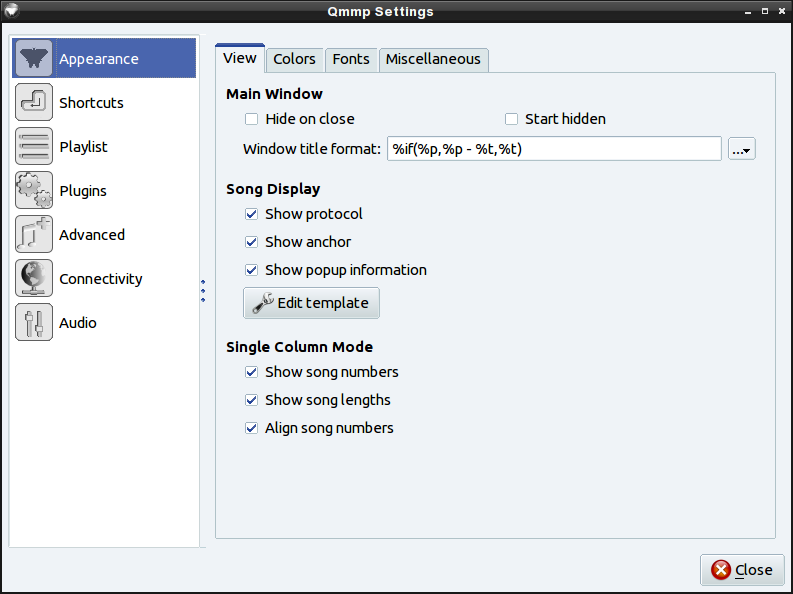This screenshot has height=594, width=793.
Task: Open the Shortcuts section icon
Action: coord(34,103)
